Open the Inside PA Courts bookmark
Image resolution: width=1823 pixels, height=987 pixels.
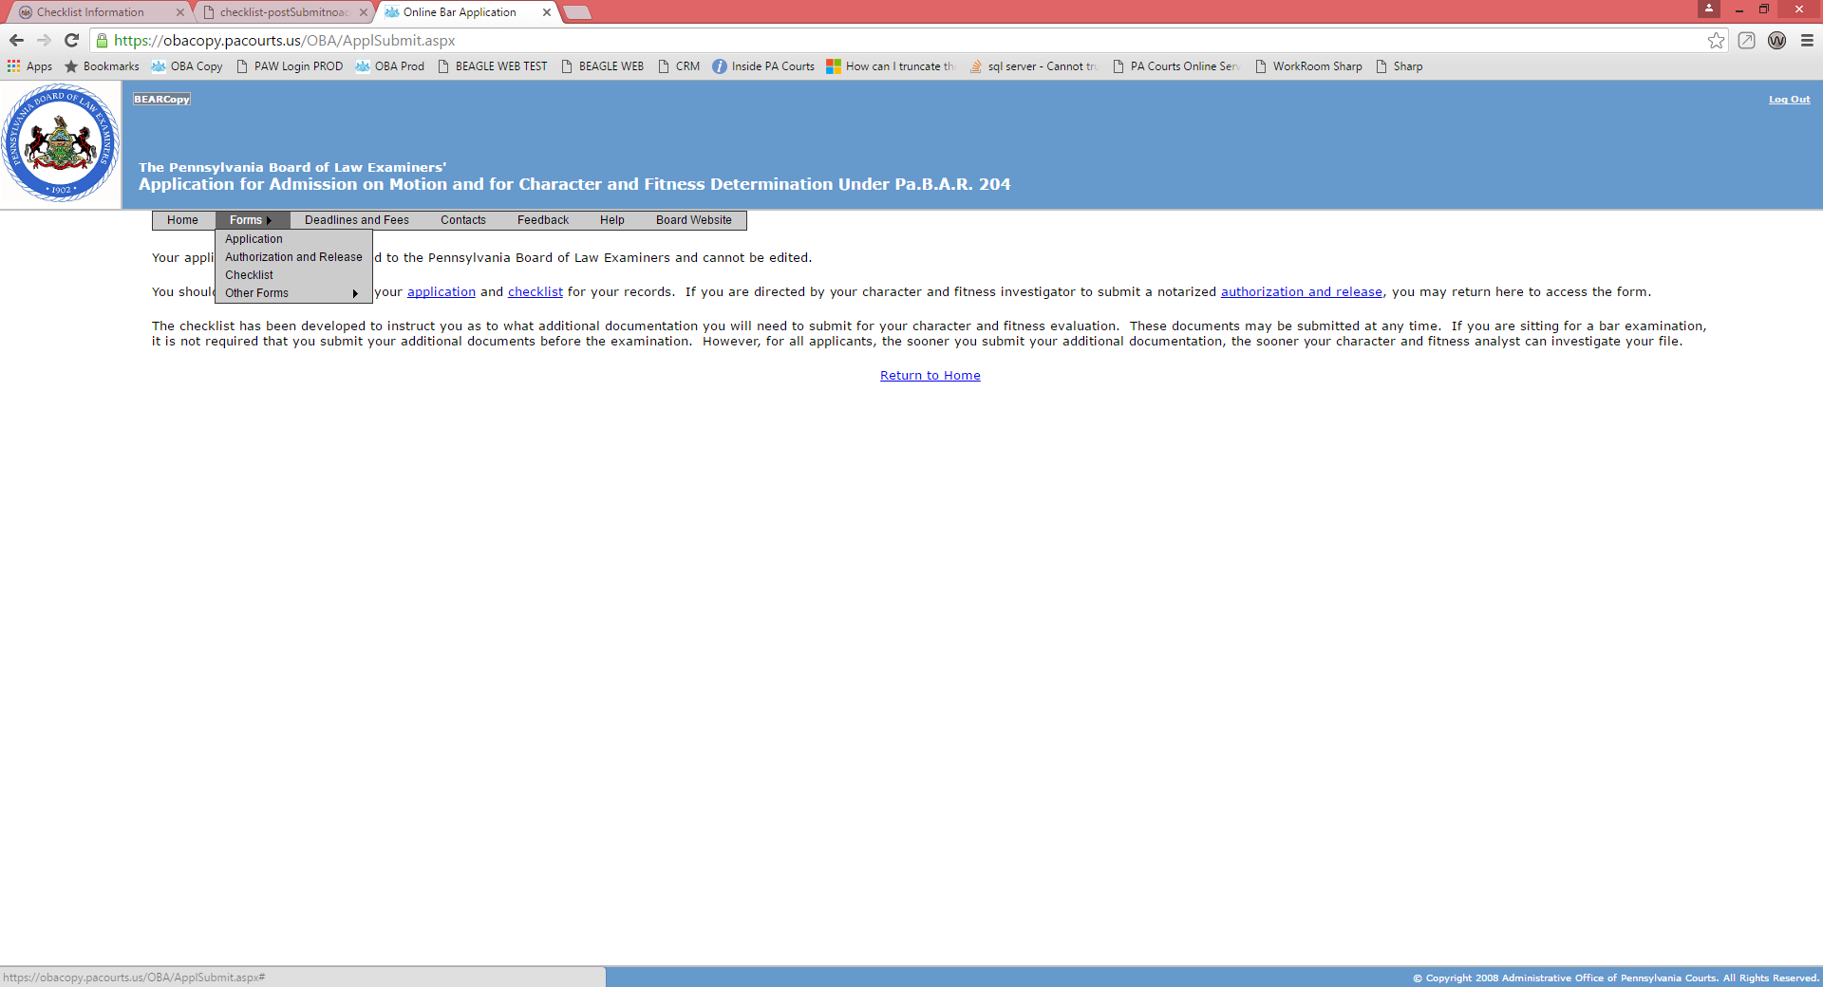pos(763,66)
